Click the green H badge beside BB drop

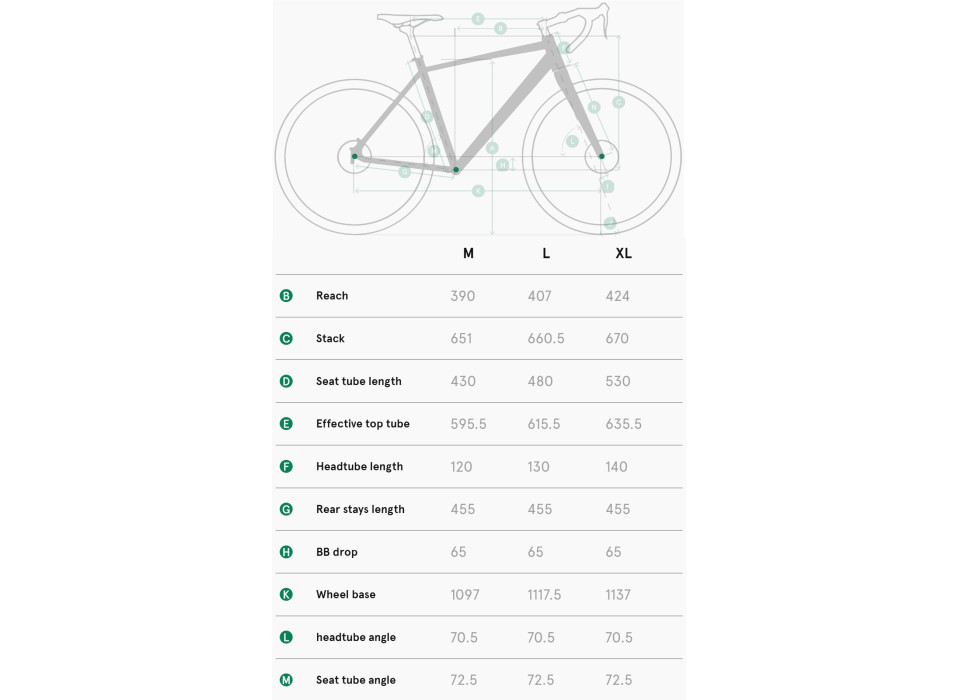286,552
